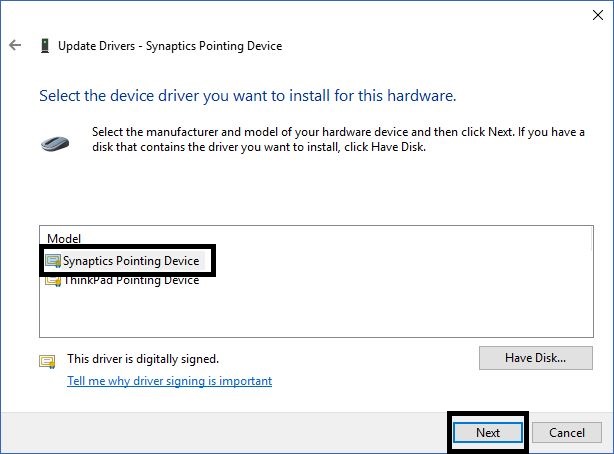614x454 pixels.
Task: Click the mouse hardware icon
Action: coord(55,144)
